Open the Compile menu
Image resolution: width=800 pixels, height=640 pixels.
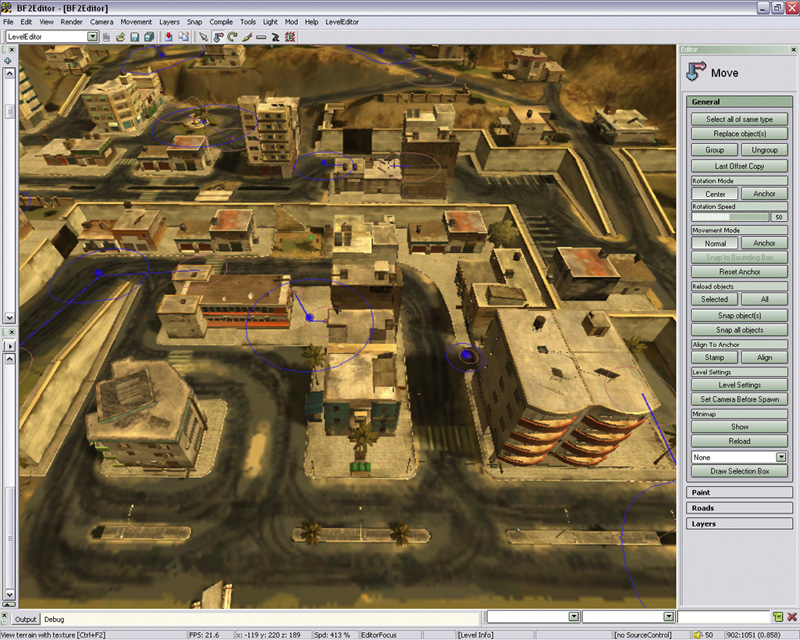coord(221,22)
